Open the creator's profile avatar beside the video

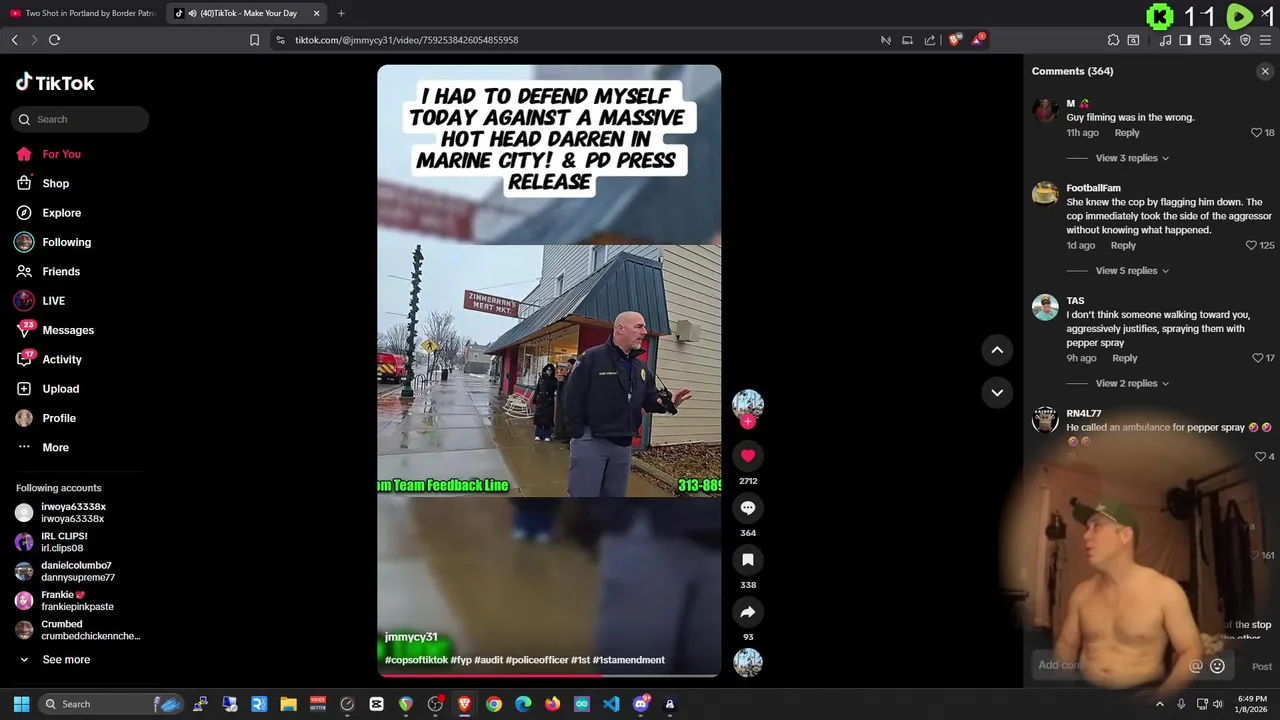[747, 404]
